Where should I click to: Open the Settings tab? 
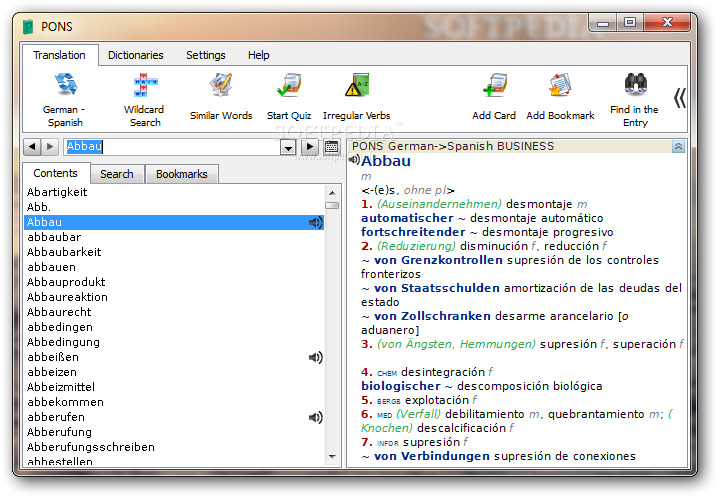click(206, 55)
